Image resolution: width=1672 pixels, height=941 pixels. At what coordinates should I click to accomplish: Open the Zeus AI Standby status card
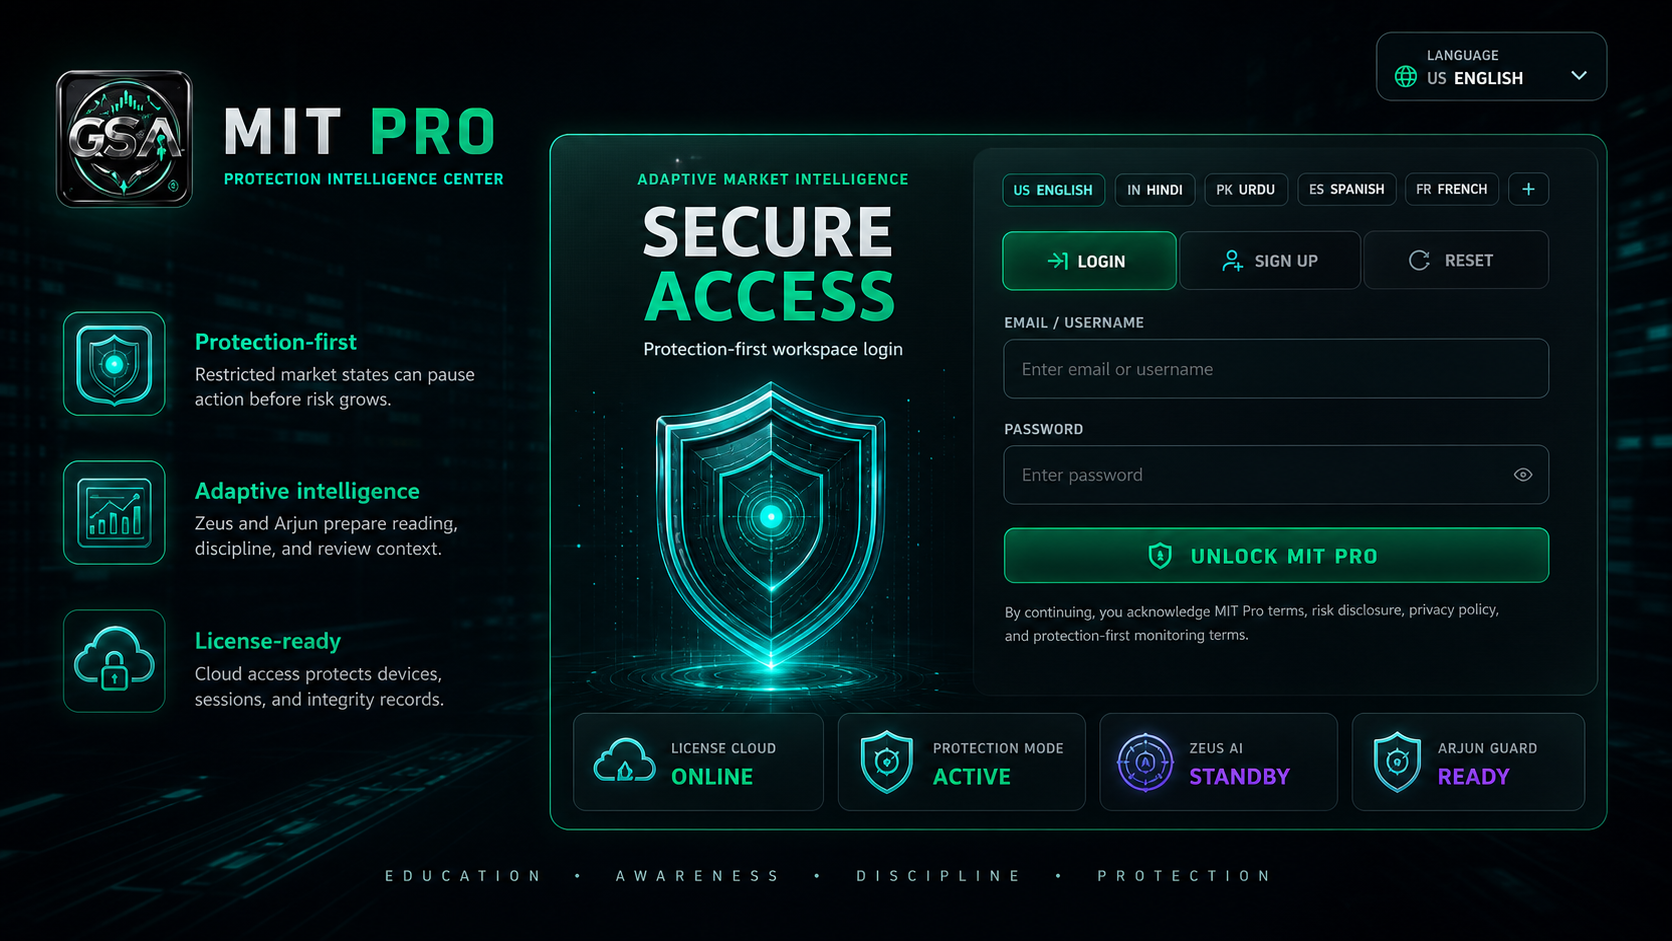(x=1219, y=762)
